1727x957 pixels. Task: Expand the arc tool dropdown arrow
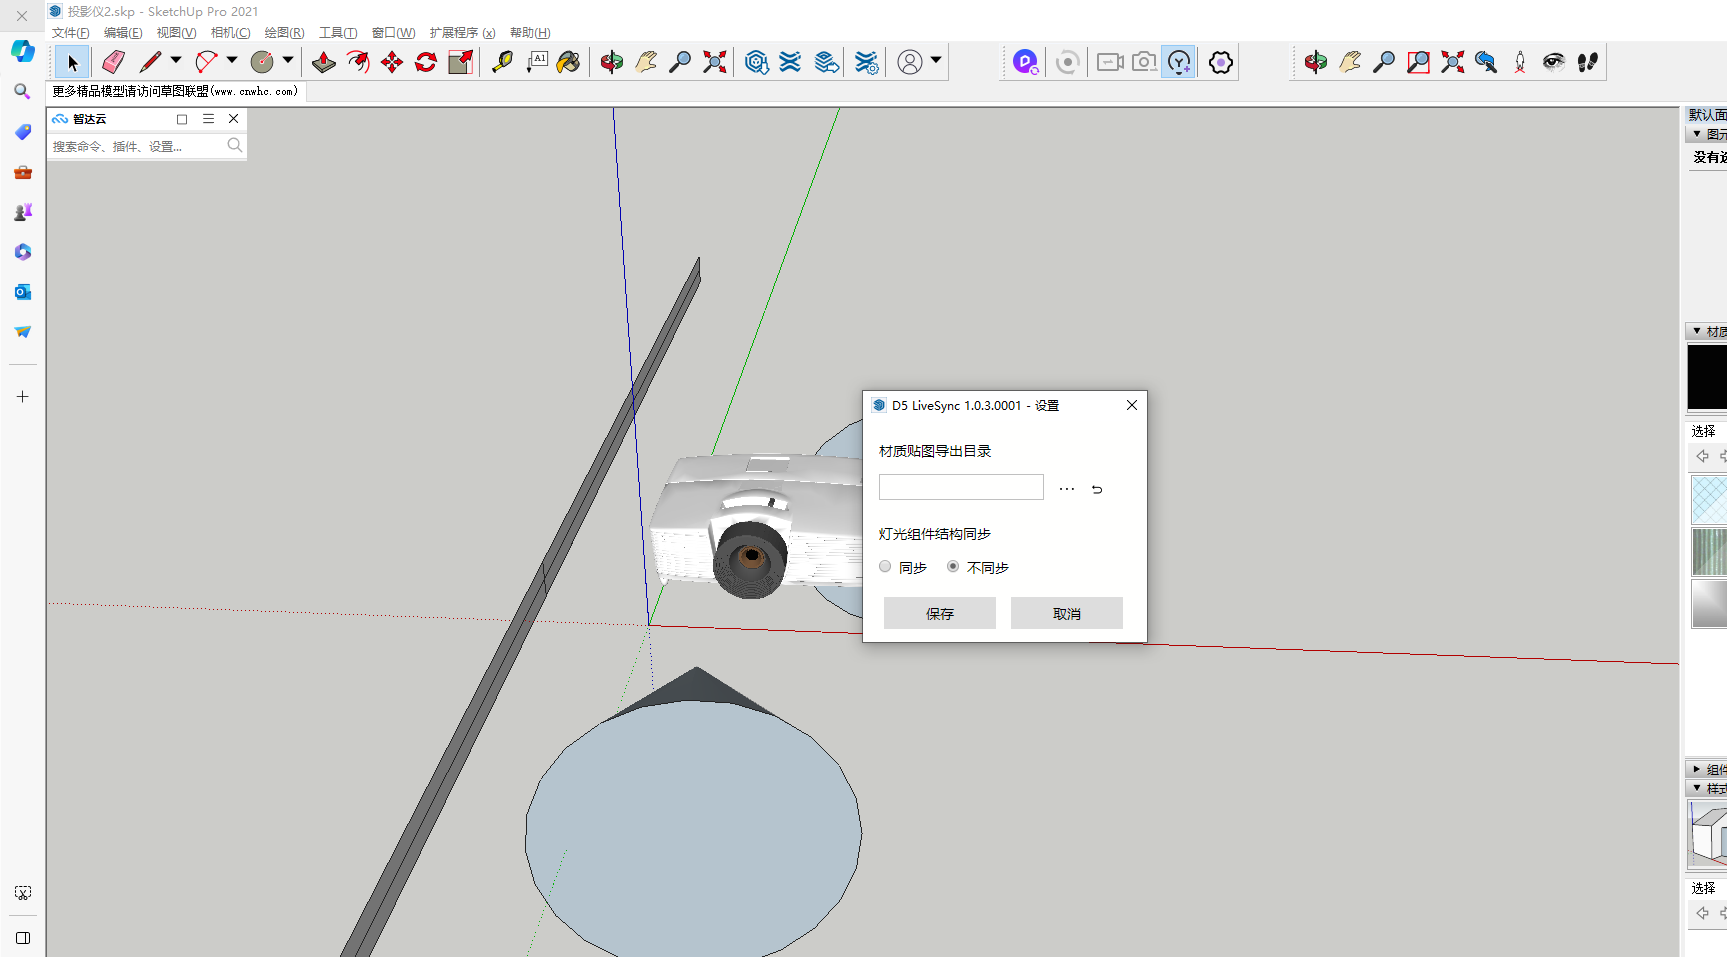pos(232,60)
